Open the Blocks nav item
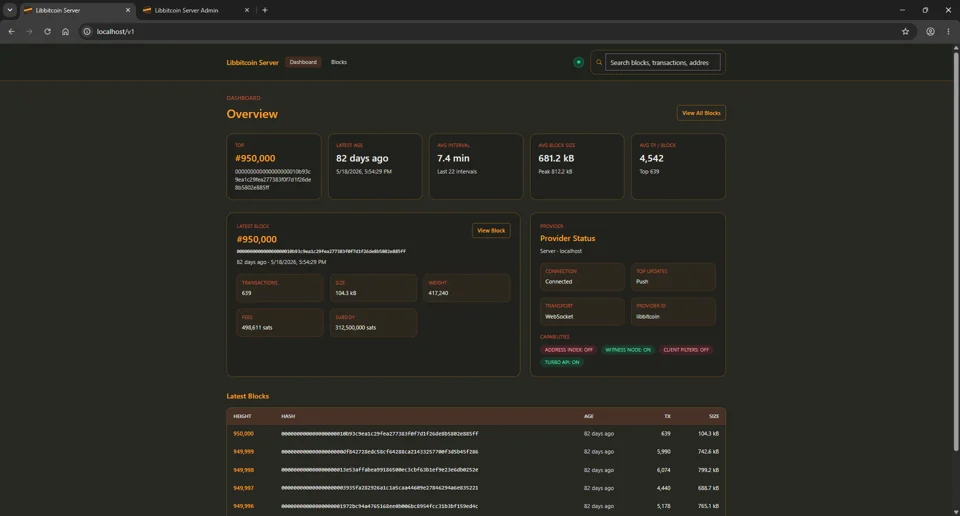 (x=339, y=62)
